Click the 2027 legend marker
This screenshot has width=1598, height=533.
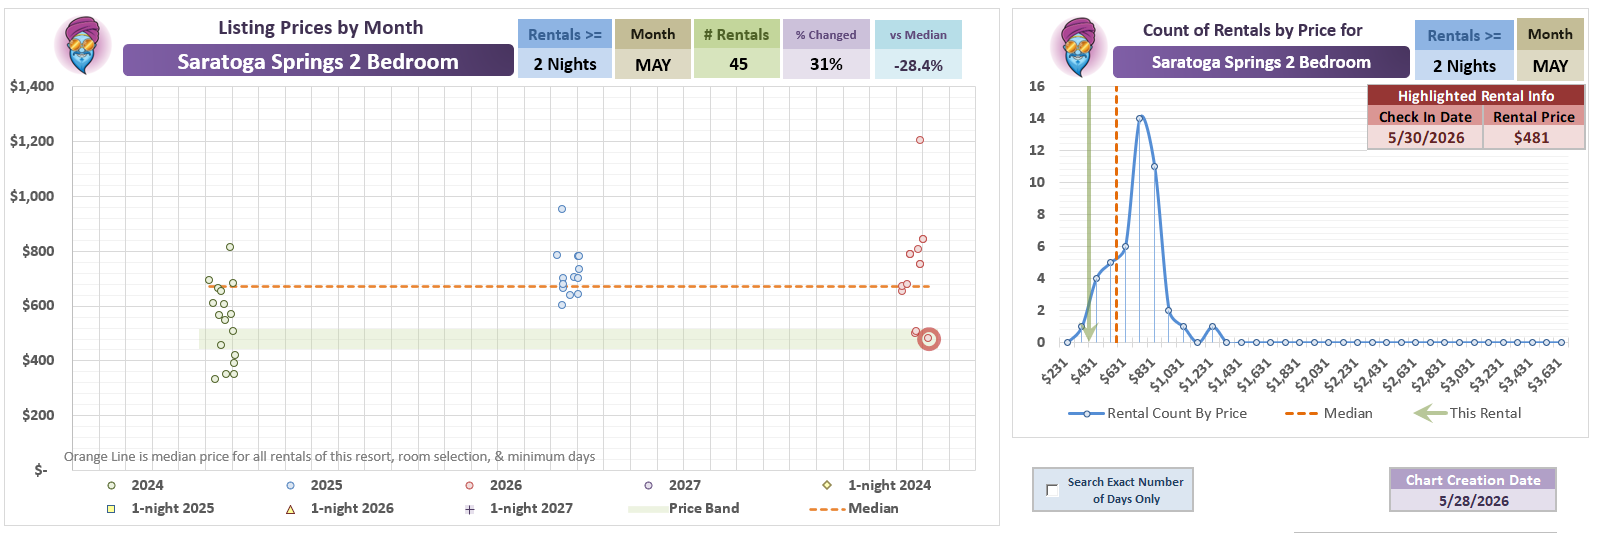(649, 485)
